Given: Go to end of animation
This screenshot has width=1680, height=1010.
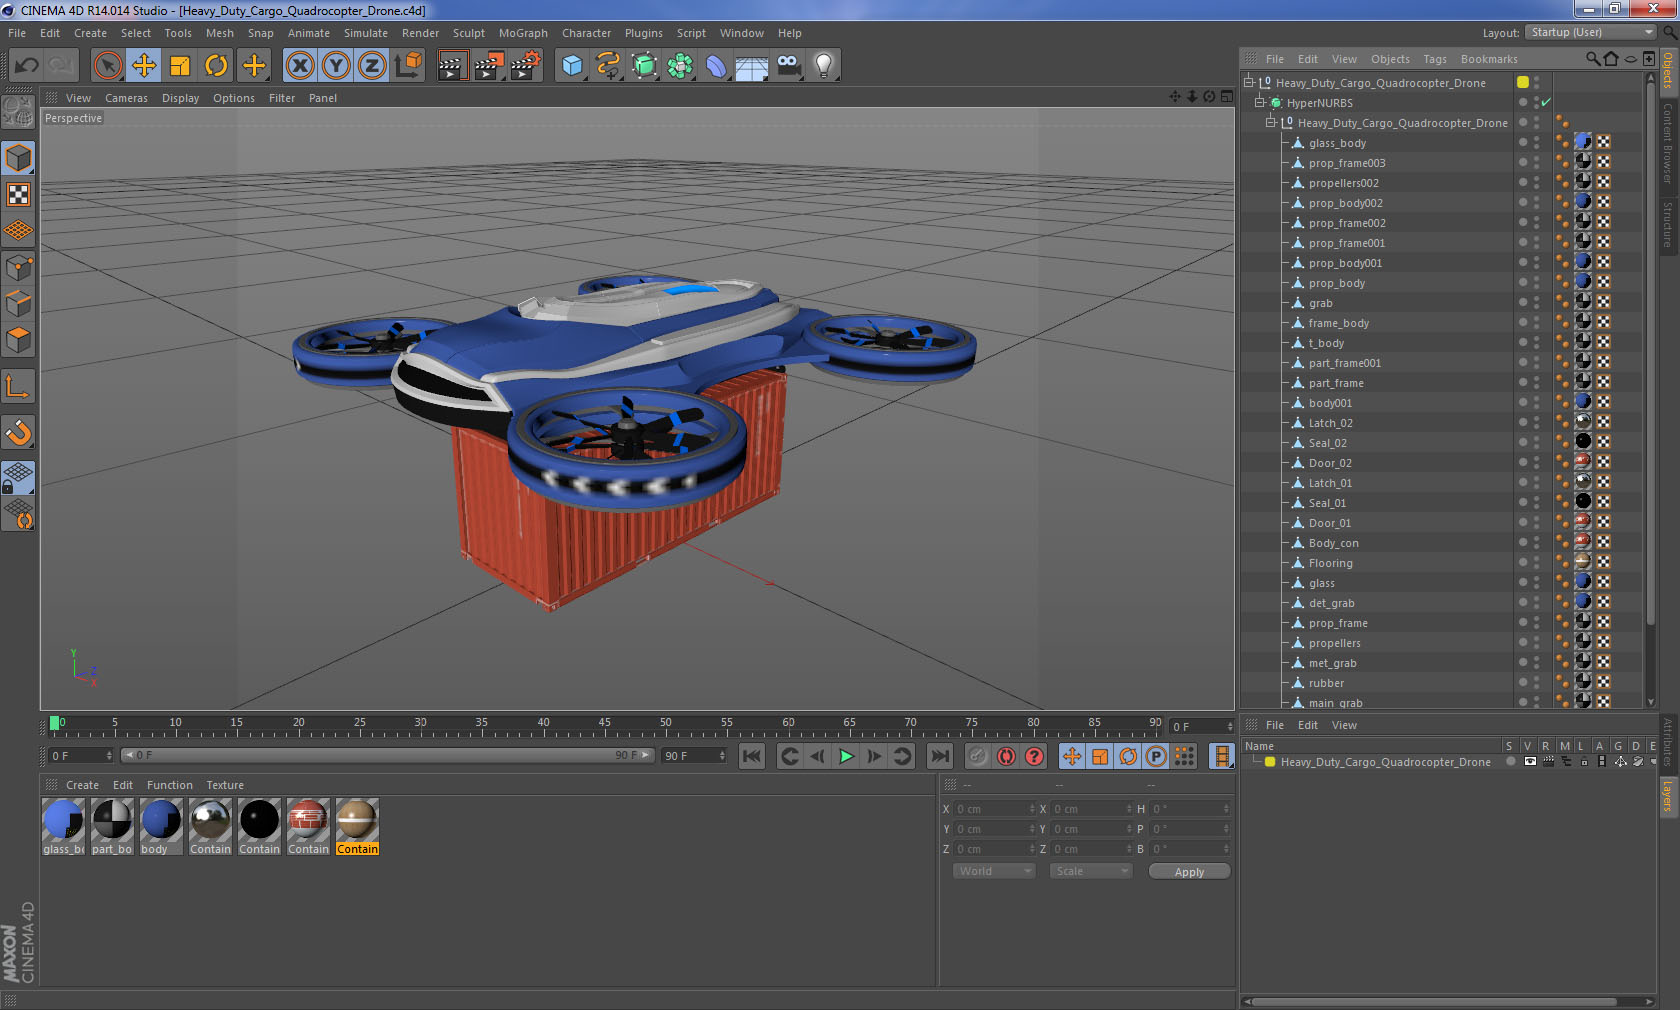Looking at the screenshot, I should [x=940, y=756].
